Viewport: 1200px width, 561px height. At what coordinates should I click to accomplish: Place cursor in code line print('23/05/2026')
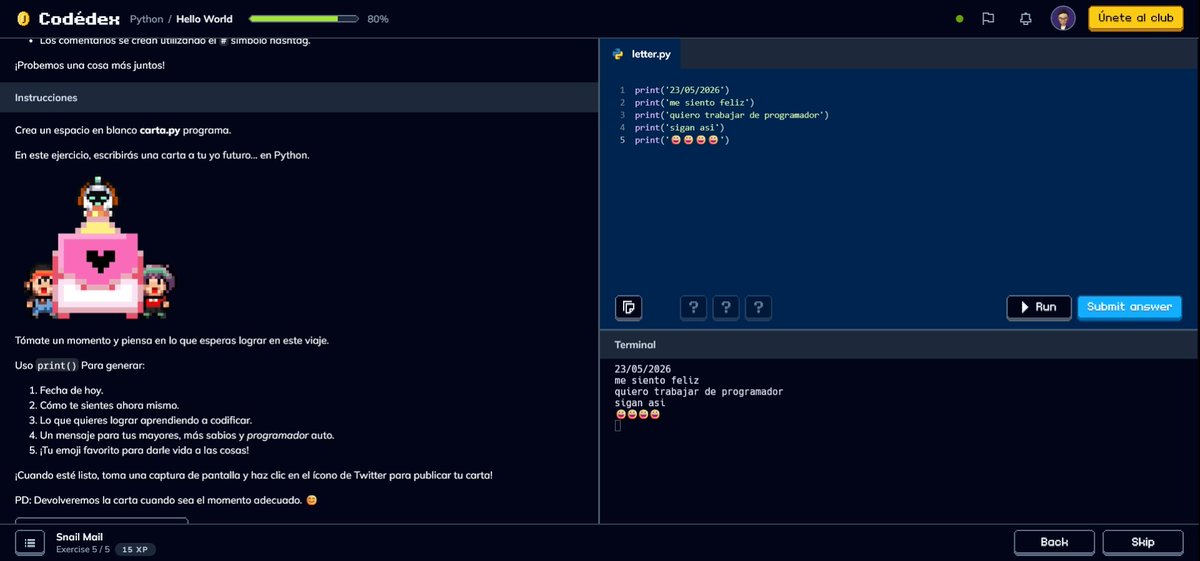[x=682, y=90]
